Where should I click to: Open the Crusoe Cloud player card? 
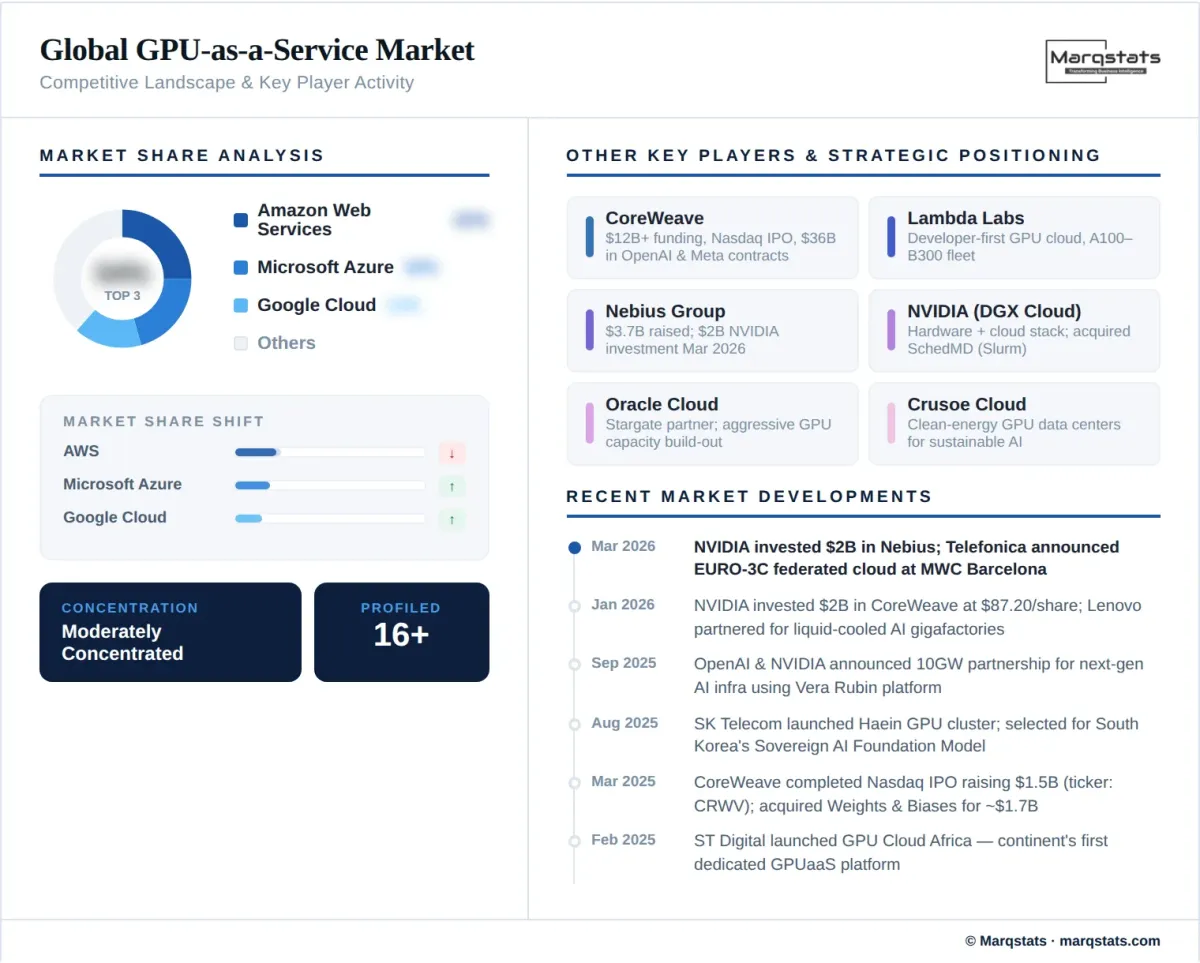pos(1014,423)
